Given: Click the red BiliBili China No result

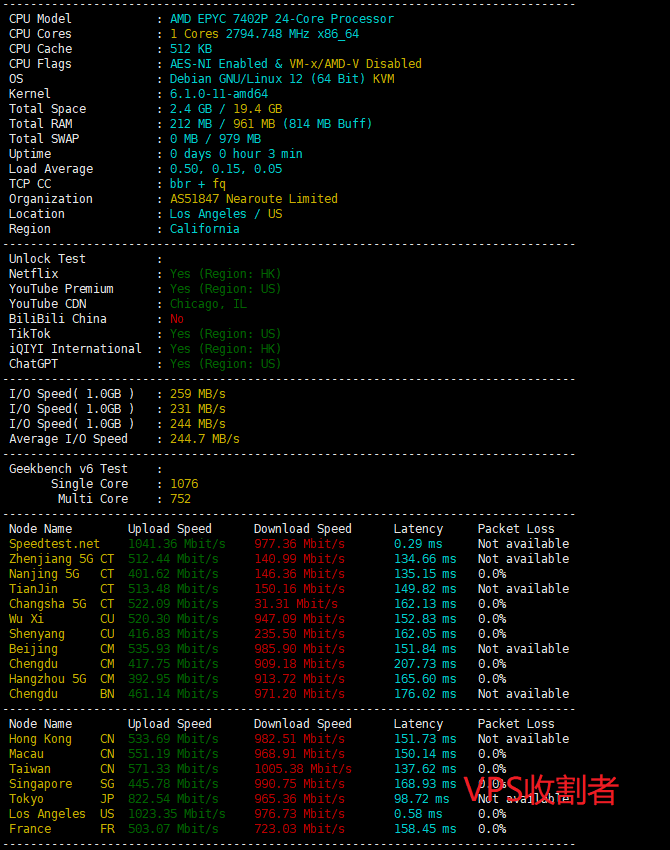Looking at the screenshot, I should click(x=177, y=319).
